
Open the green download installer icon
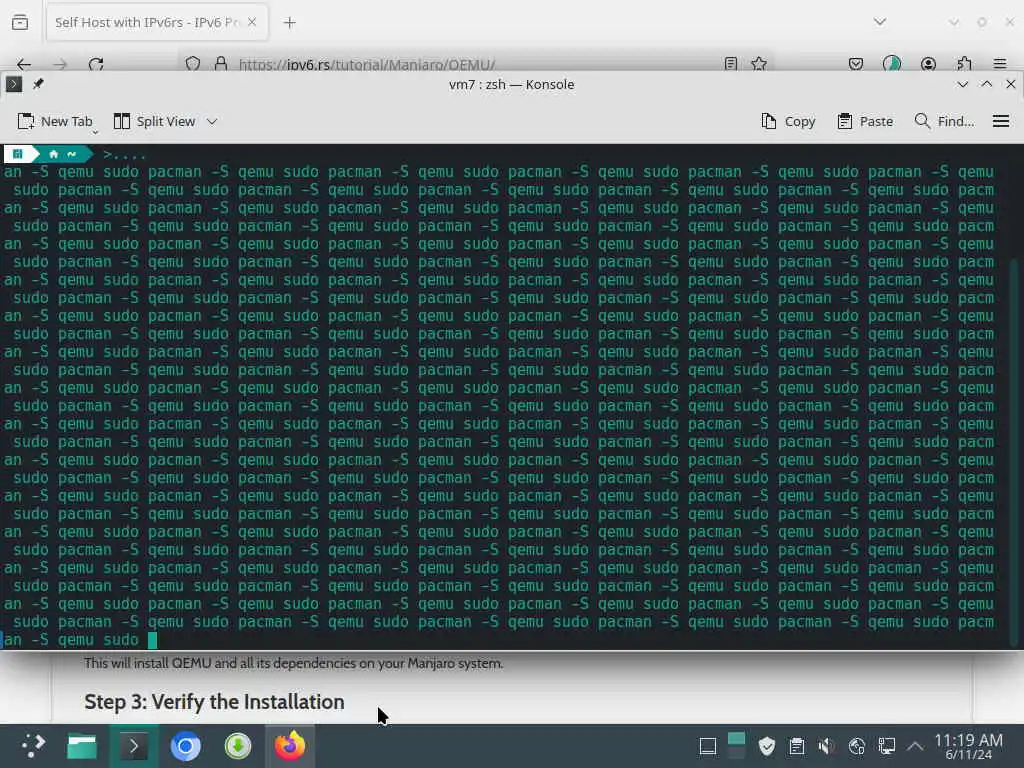tap(238, 746)
